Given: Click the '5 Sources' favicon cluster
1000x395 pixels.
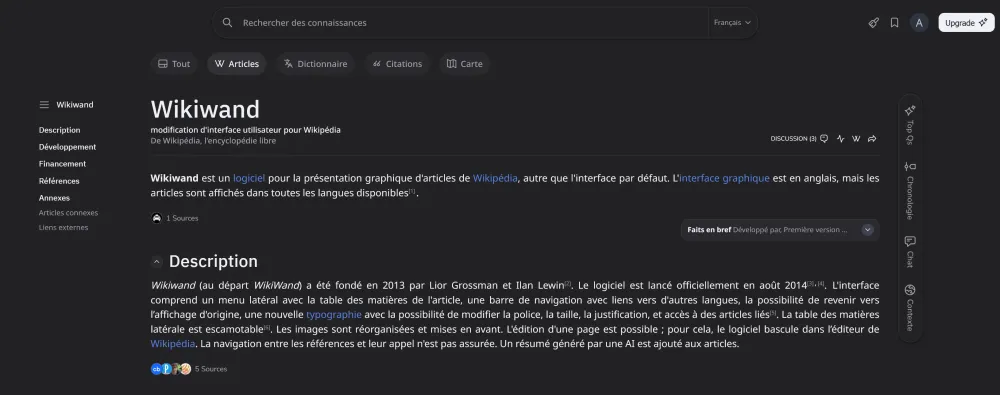Looking at the screenshot, I should point(171,369).
